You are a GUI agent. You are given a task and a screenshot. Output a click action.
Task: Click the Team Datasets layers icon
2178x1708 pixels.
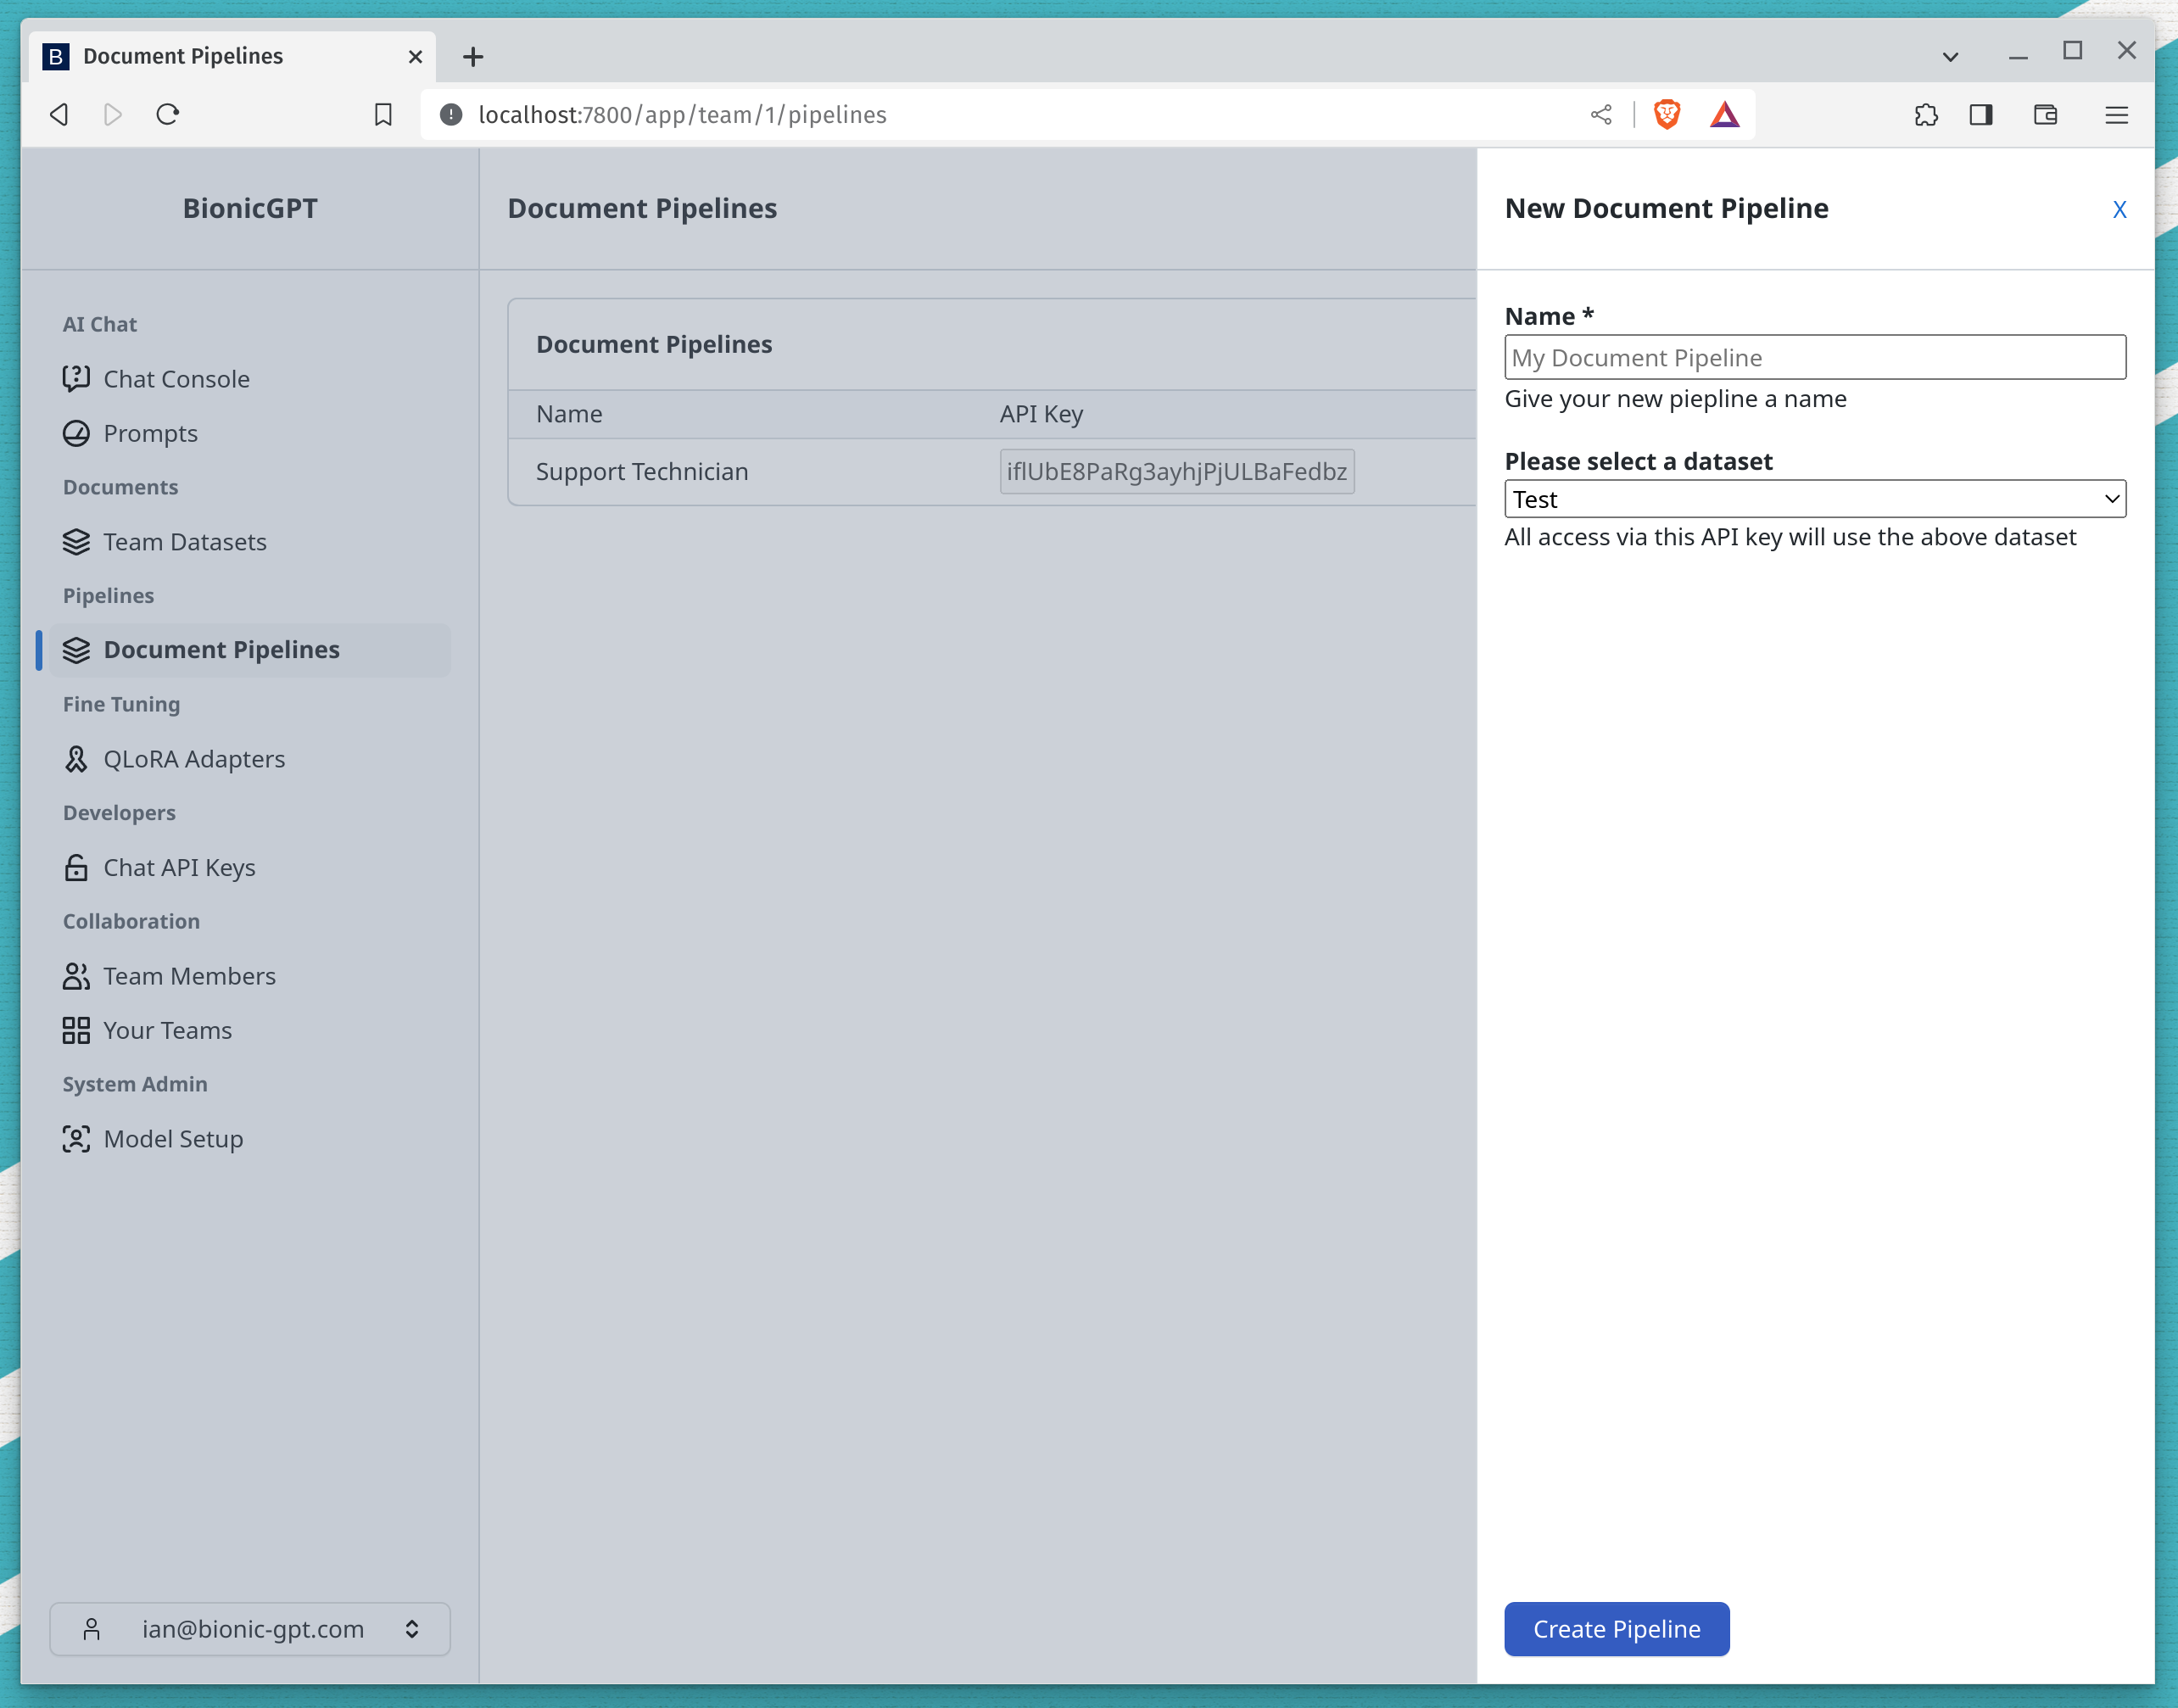(76, 542)
